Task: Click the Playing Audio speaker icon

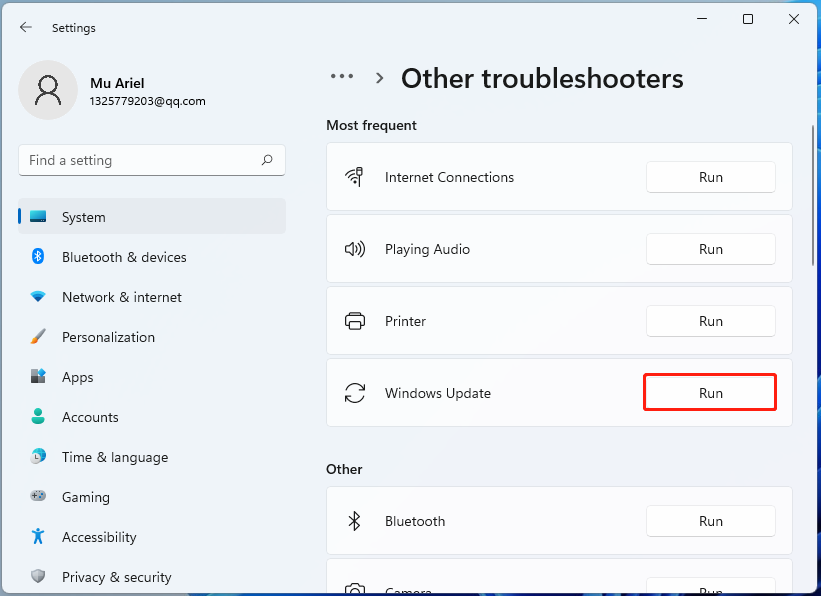Action: [x=354, y=249]
